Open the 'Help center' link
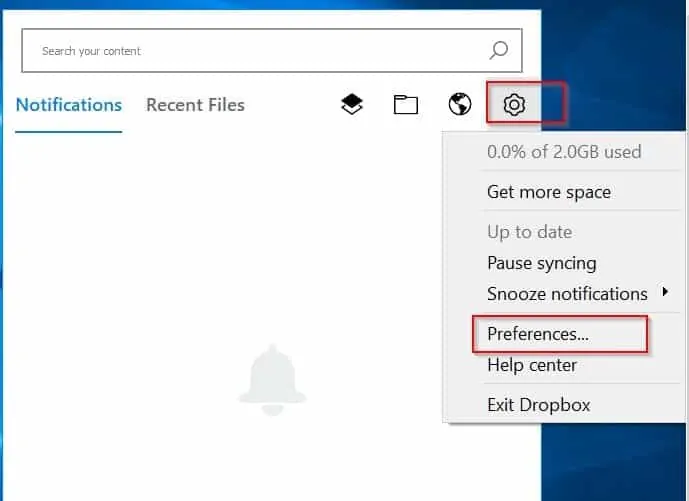 pos(532,365)
